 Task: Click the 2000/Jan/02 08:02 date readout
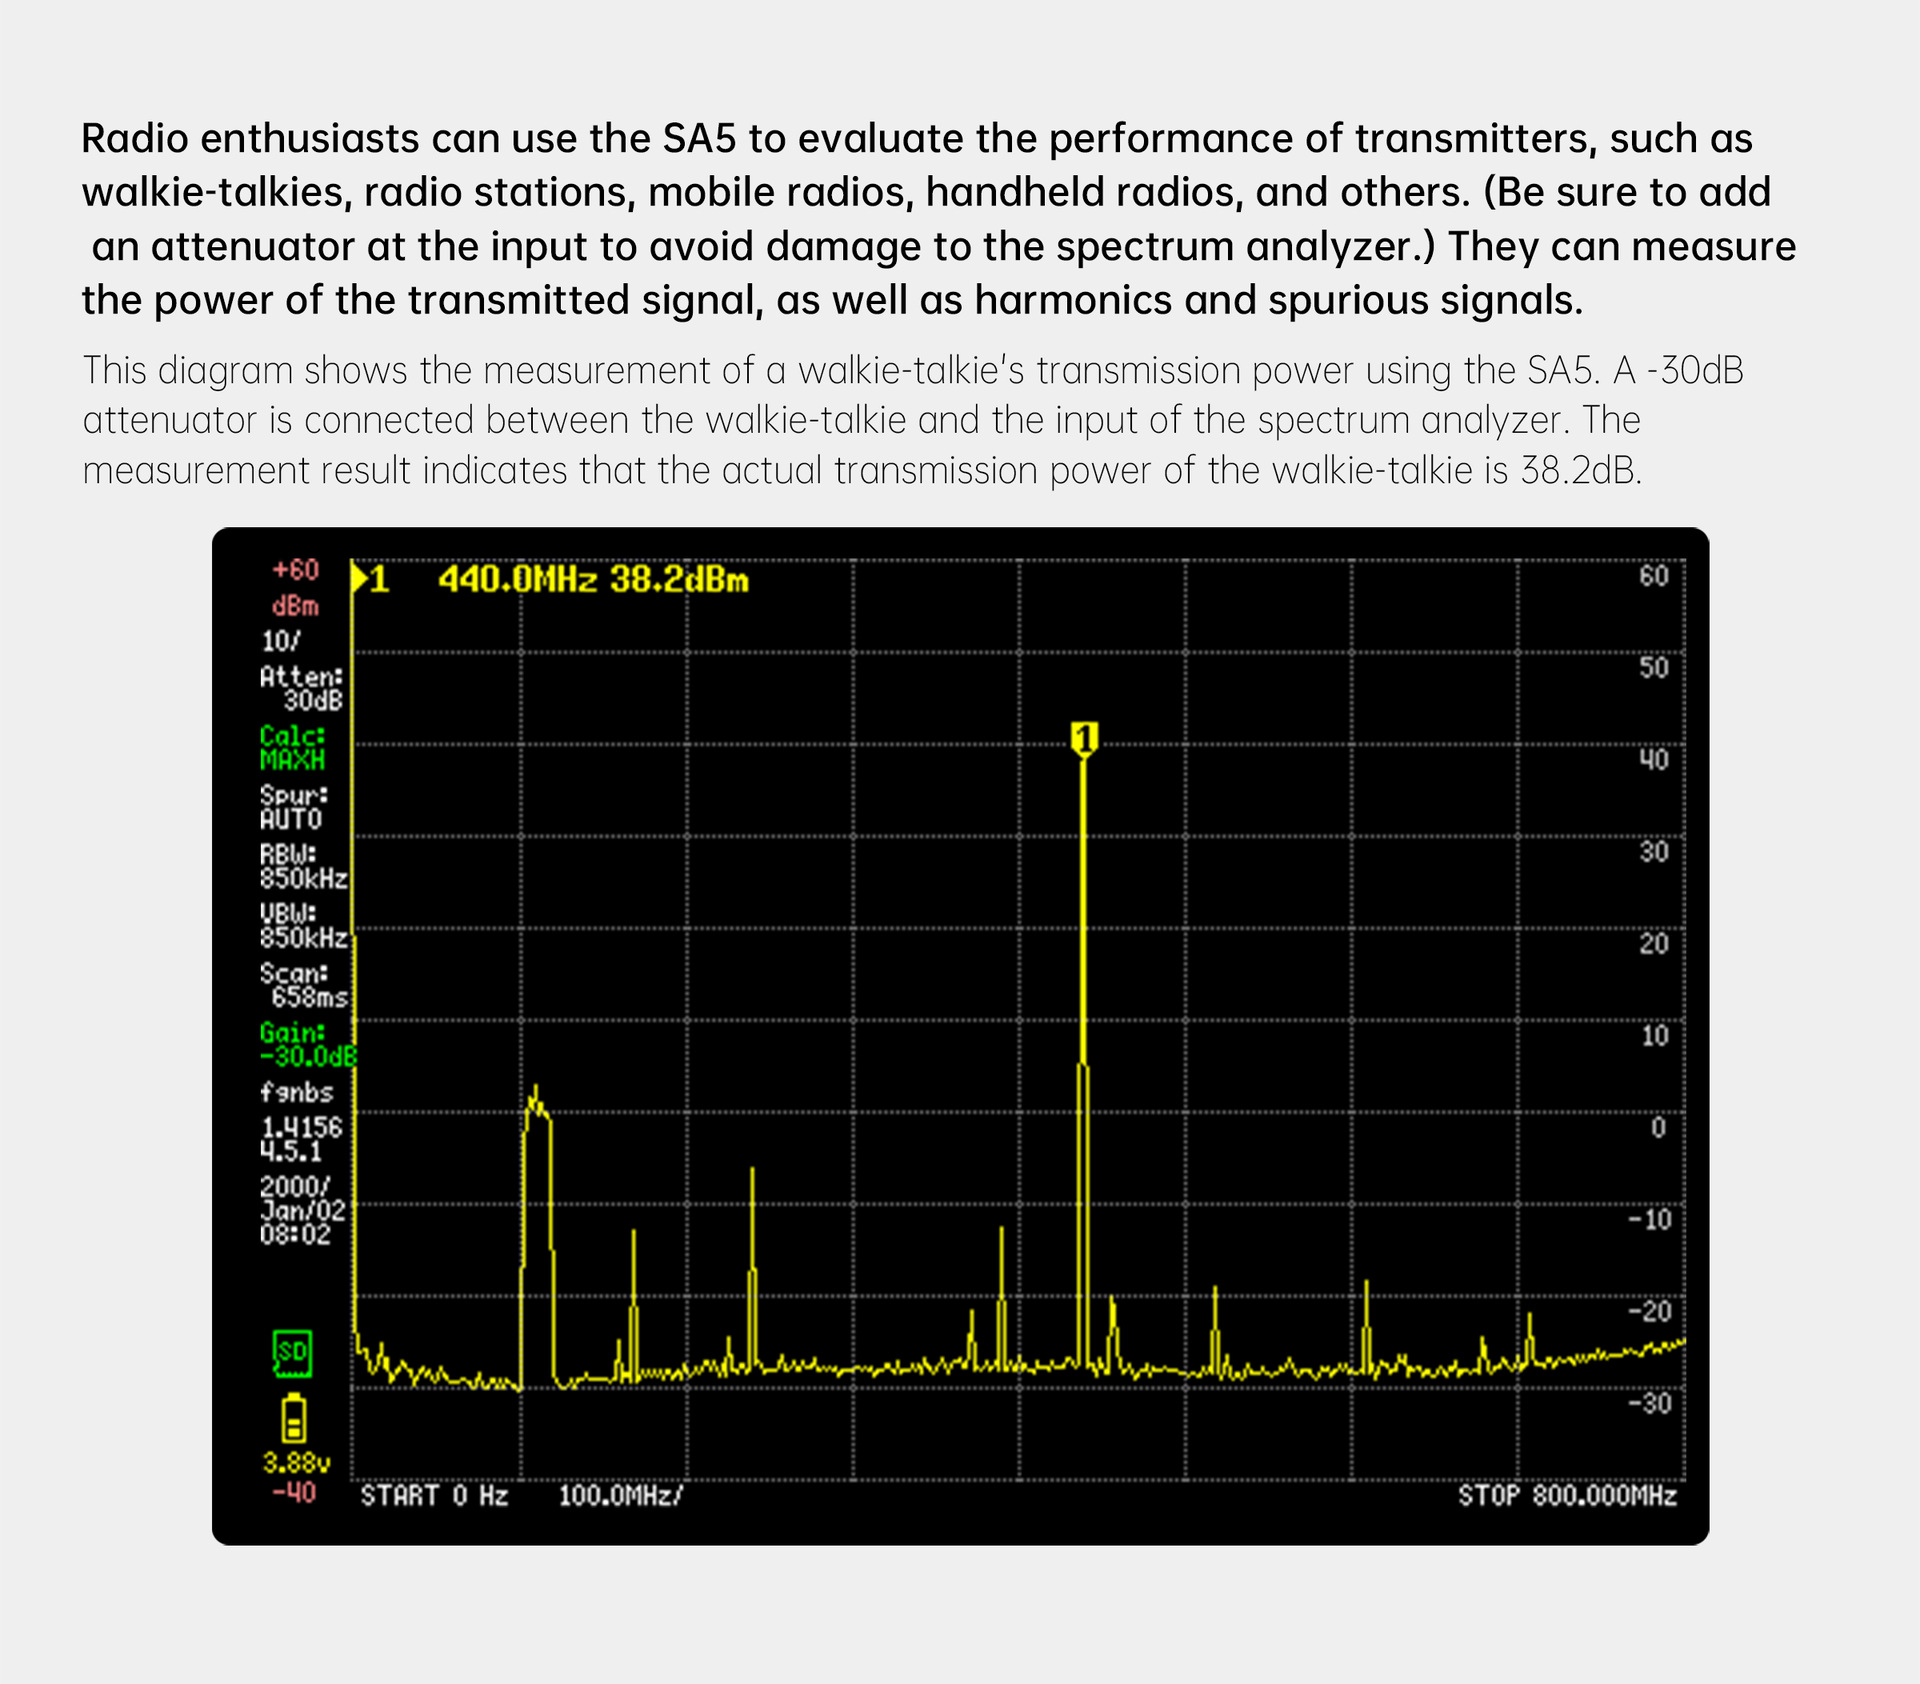301,1211
